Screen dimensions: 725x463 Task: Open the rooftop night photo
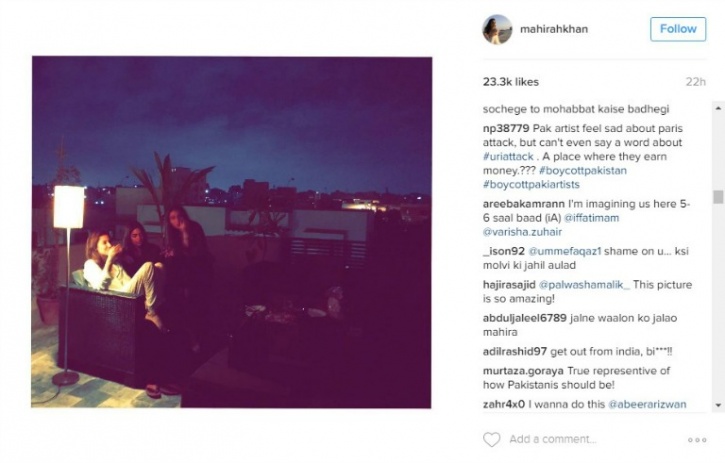tap(231, 232)
